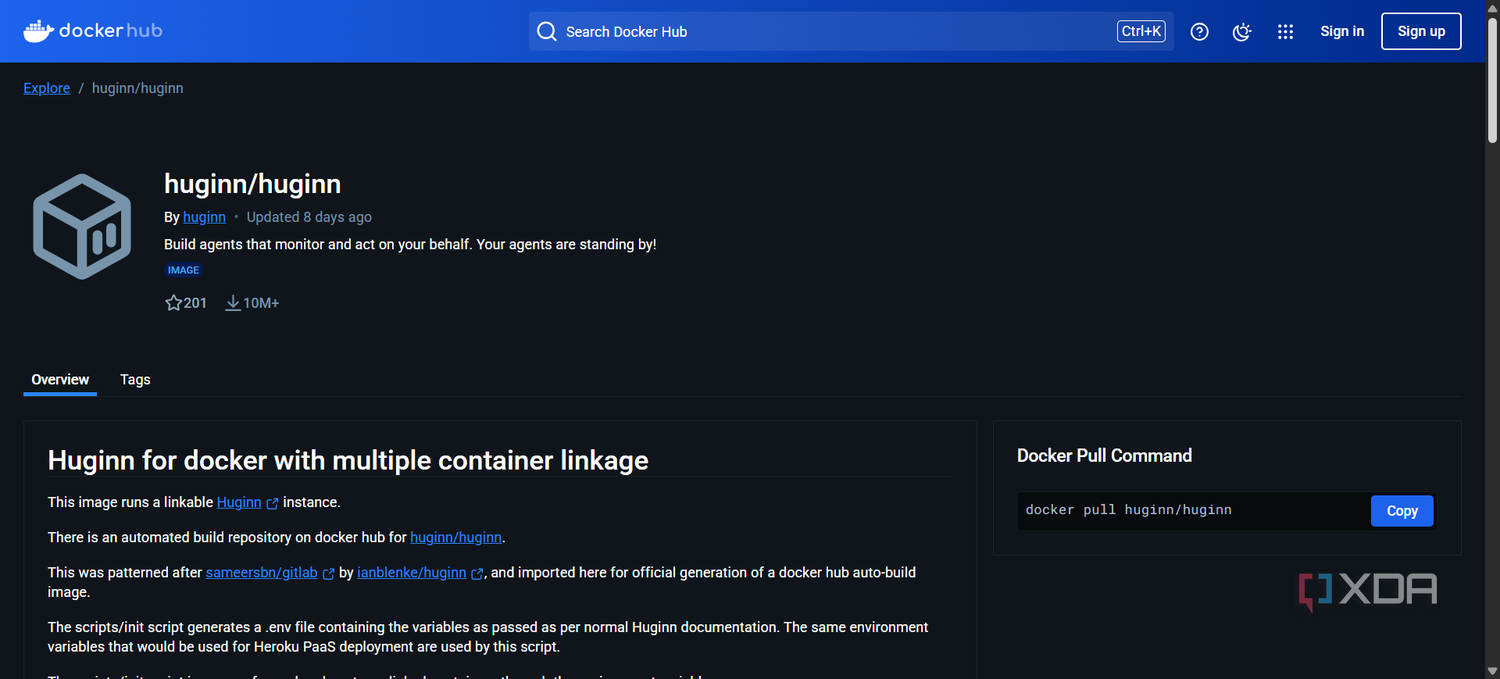The width and height of the screenshot is (1500, 679).
Task: Click external icon after sameersbn/gitlab
Action: 329,573
